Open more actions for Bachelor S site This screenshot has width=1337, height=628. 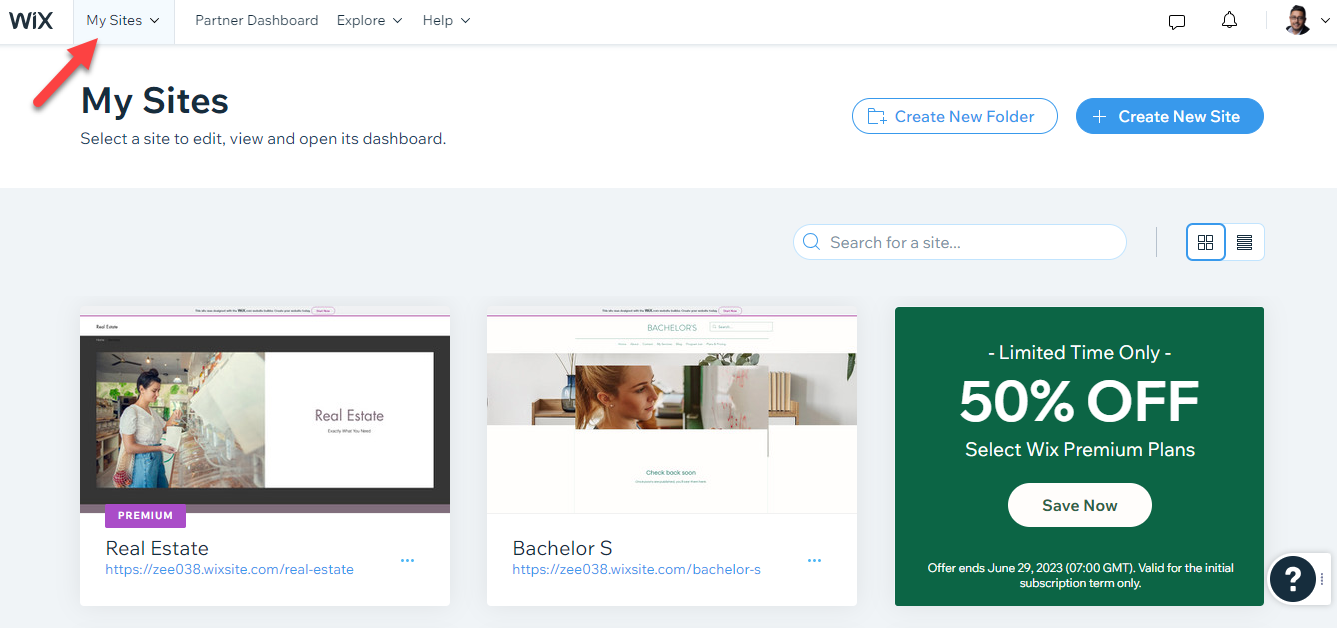click(x=814, y=561)
